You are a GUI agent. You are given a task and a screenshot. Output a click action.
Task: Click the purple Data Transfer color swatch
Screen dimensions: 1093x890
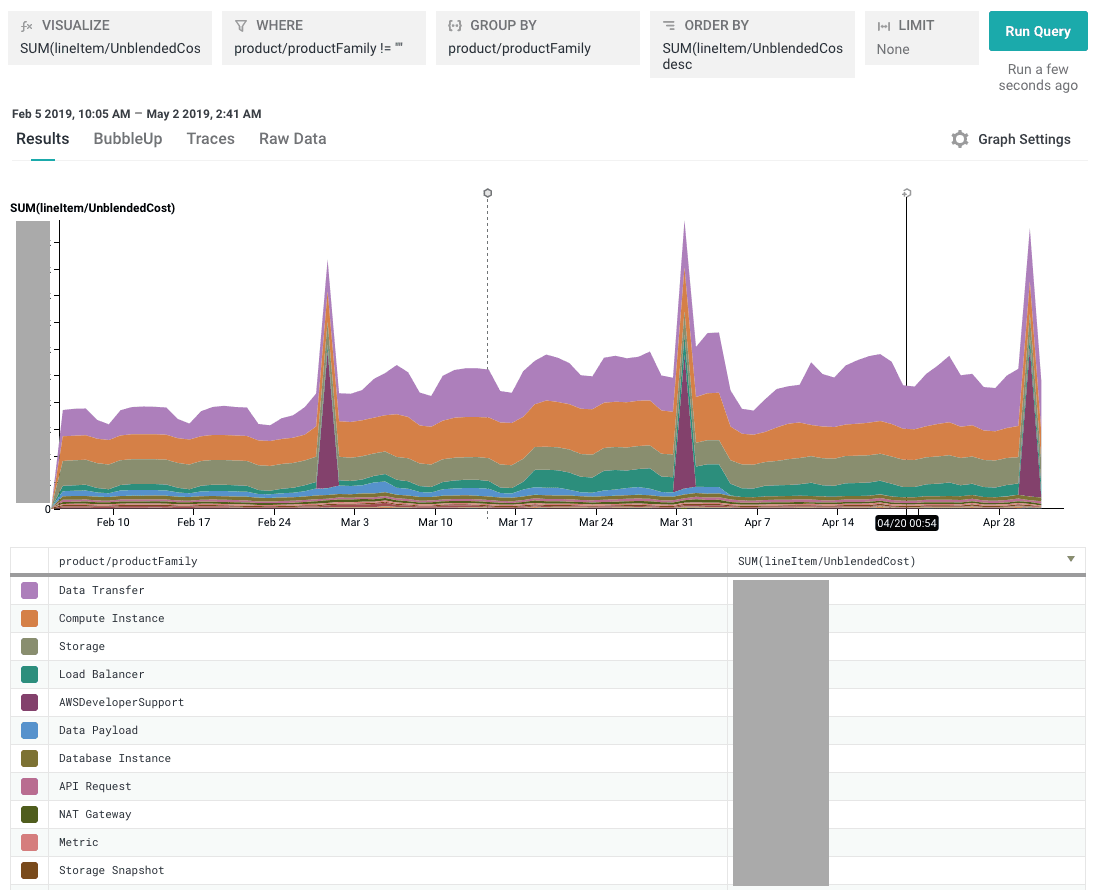coord(30,590)
